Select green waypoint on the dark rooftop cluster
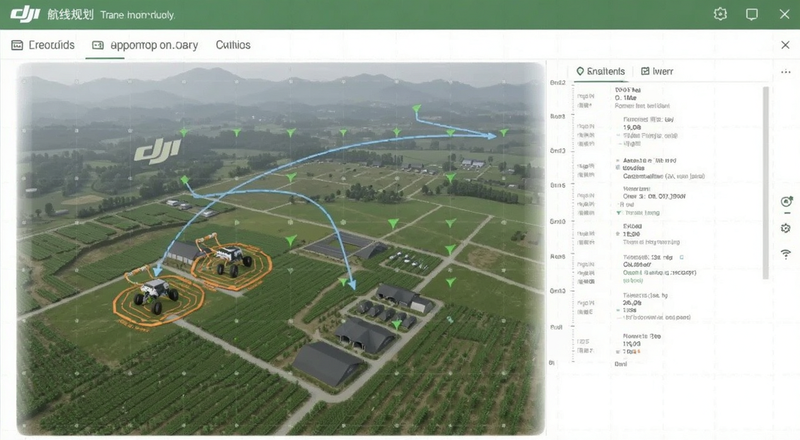 (x=397, y=325)
